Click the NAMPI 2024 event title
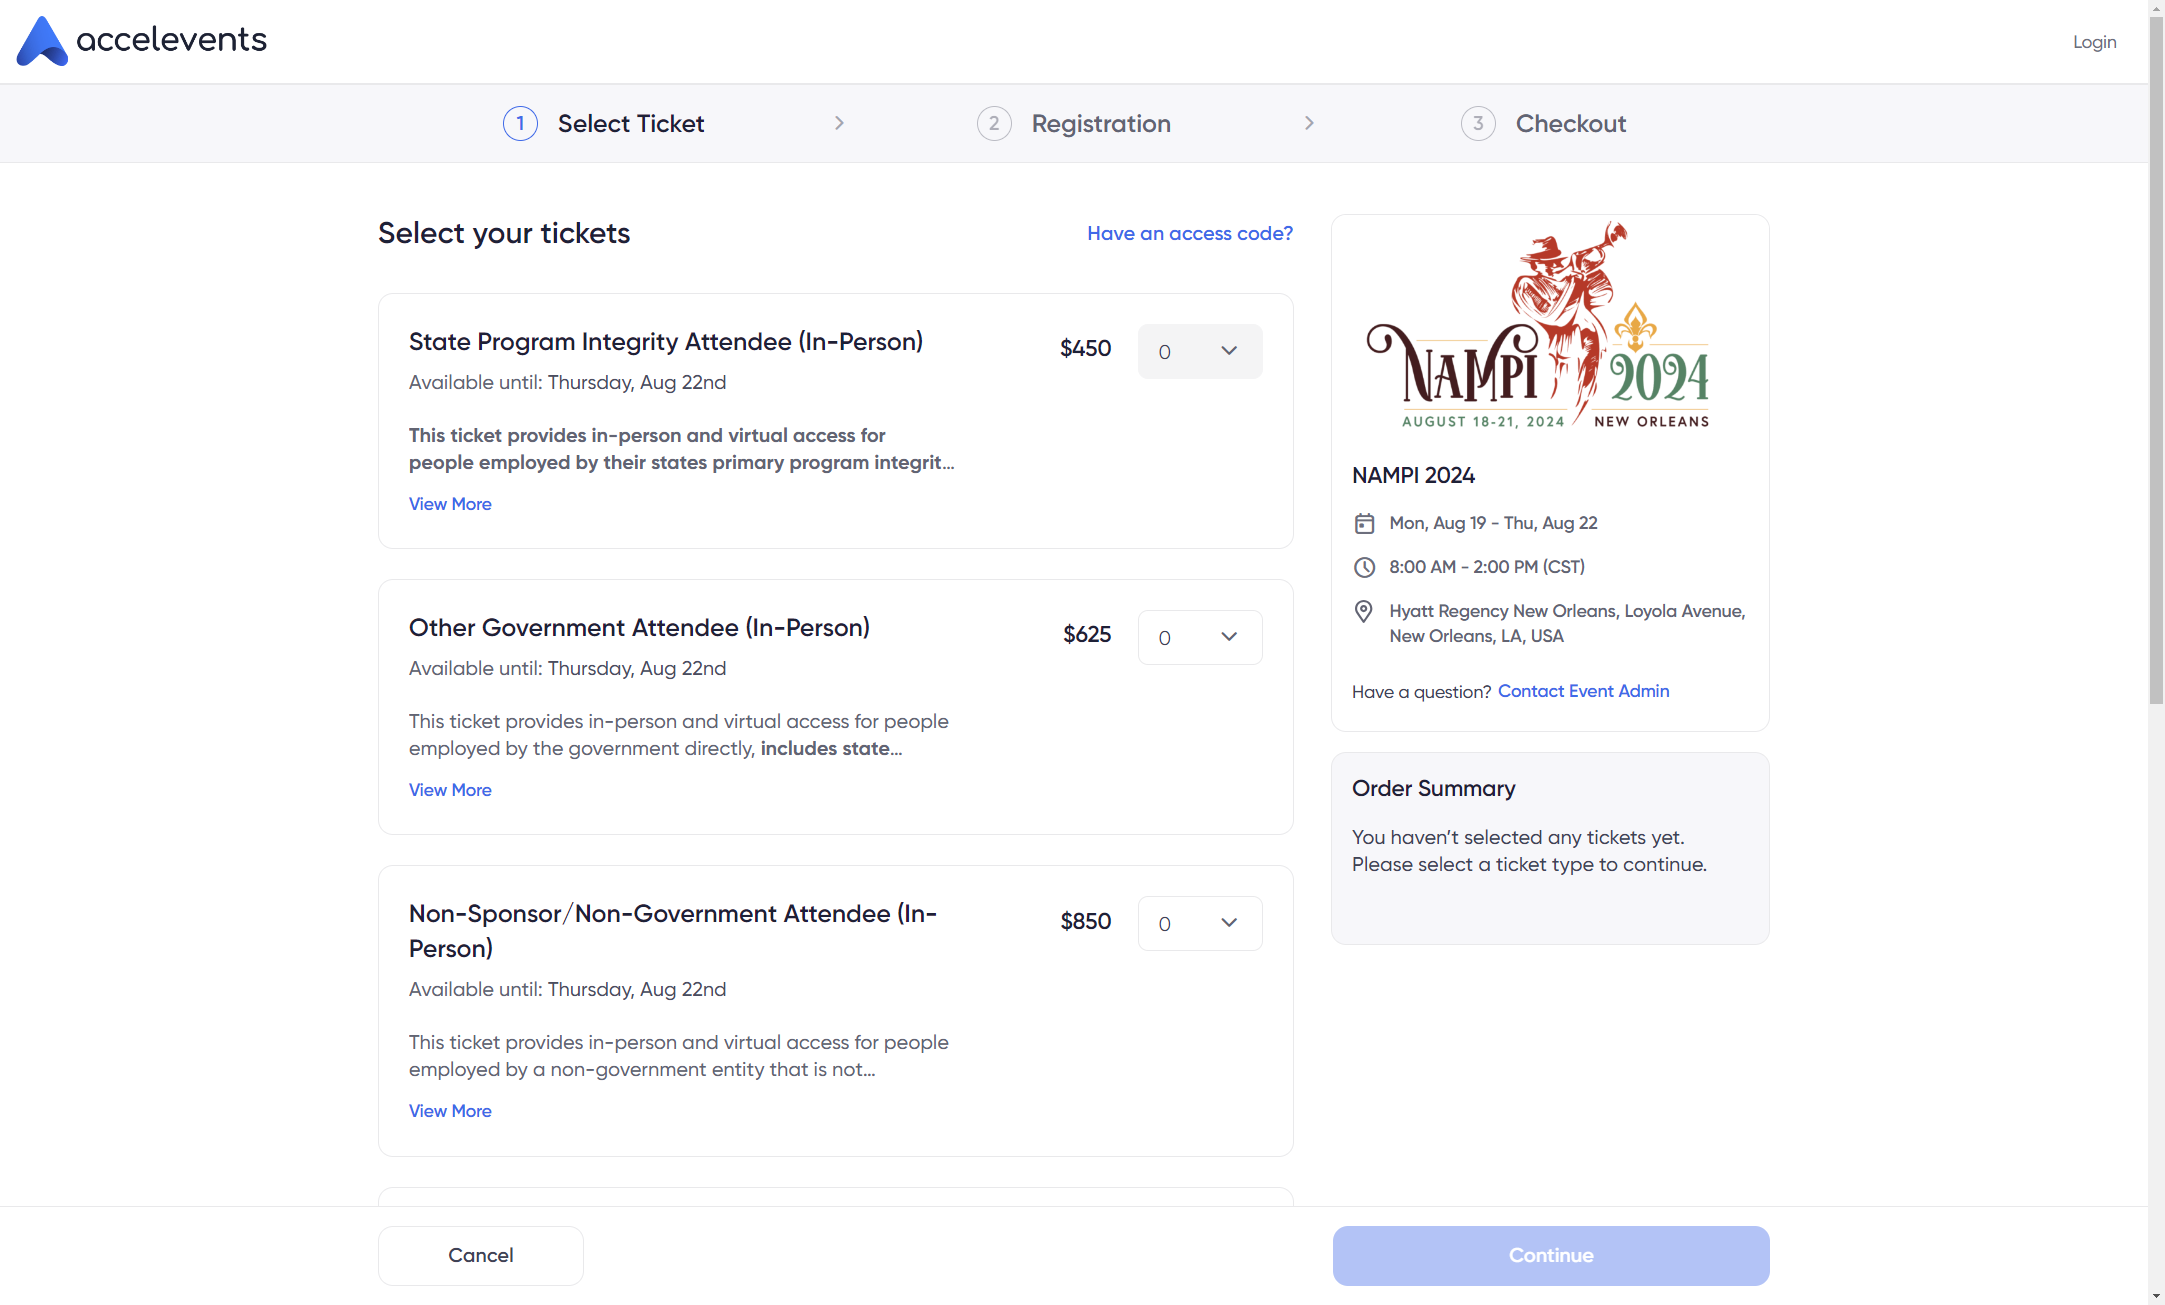The image size is (2165, 1305). [x=1413, y=475]
